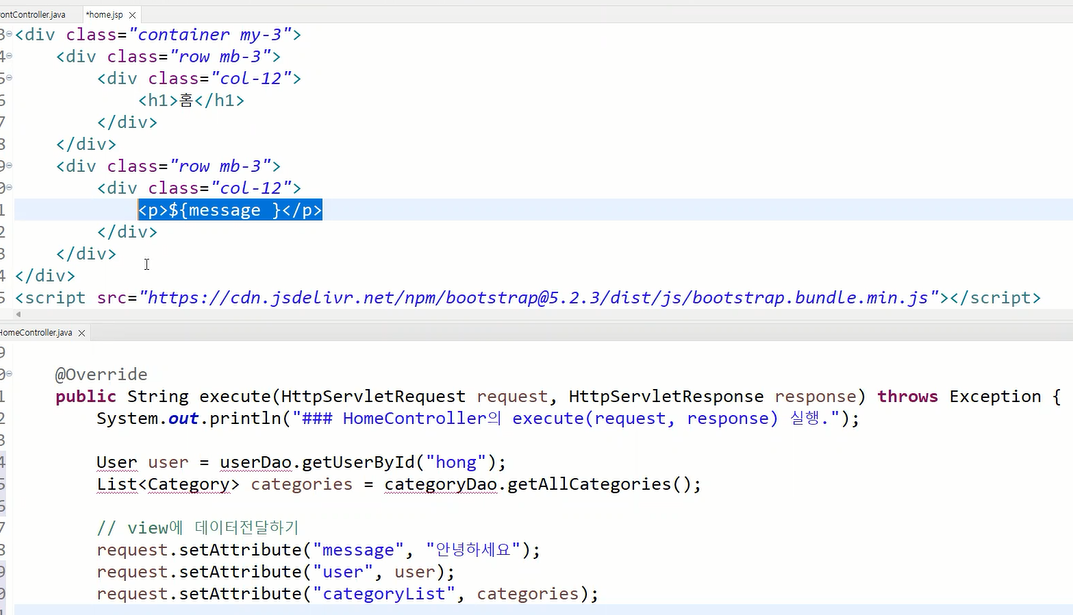The image size is (1073, 615).
Task: Click the "categoryList" attribute key string
Action: [x=384, y=594]
